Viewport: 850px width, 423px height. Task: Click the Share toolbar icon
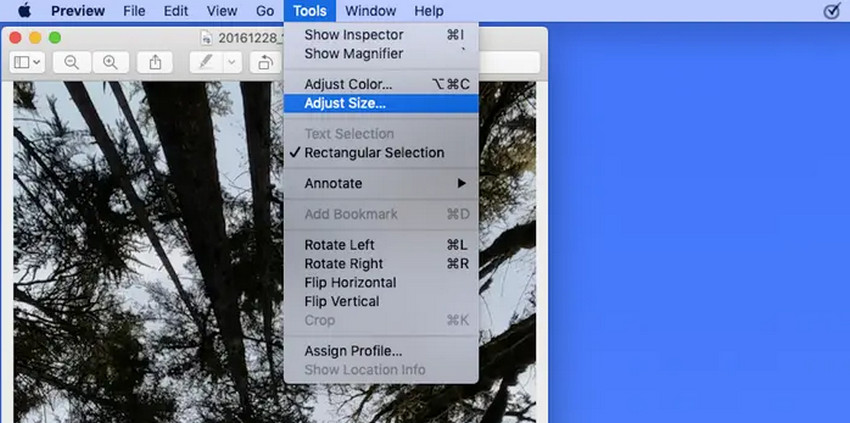click(x=155, y=62)
